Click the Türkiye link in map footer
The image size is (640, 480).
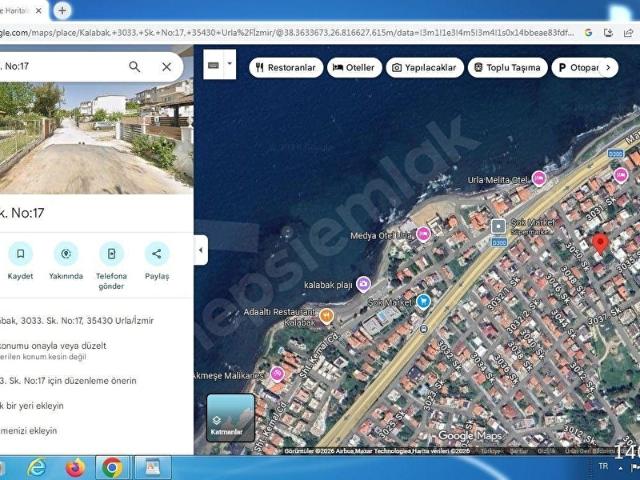tap(492, 451)
